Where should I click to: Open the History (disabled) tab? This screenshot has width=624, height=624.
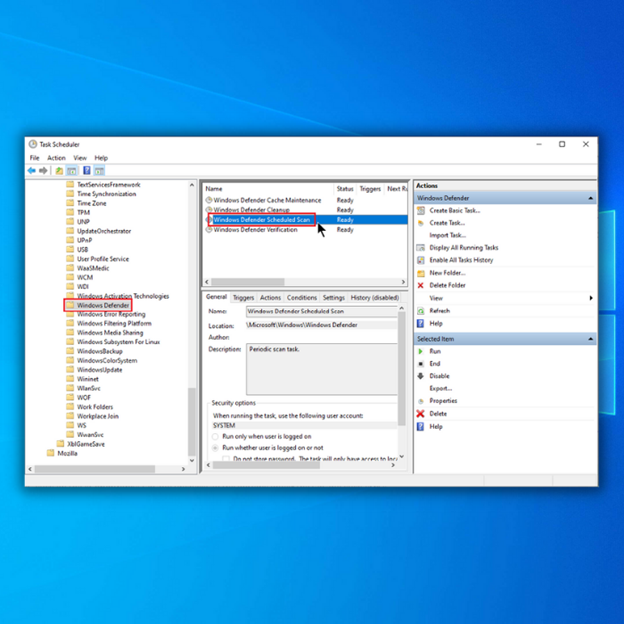pyautogui.click(x=374, y=297)
